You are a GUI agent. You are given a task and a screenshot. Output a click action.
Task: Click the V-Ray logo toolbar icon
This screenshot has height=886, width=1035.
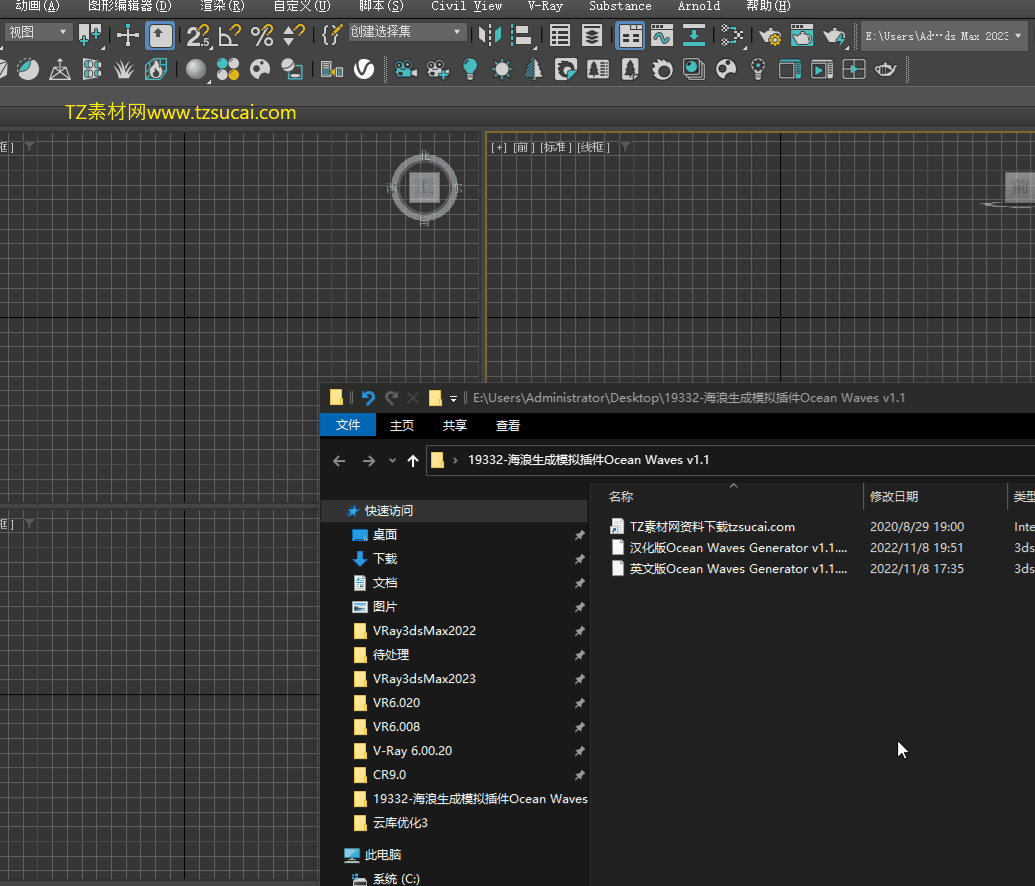[364, 69]
